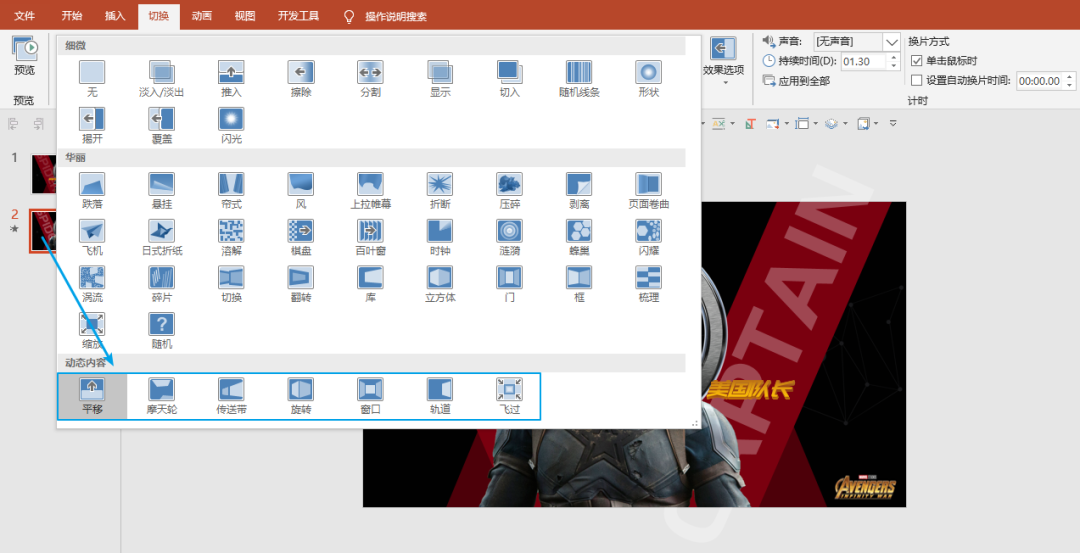This screenshot has width=1080, height=553.
Task: Toggle the 单击鼠标时 checkbox
Action: point(916,61)
